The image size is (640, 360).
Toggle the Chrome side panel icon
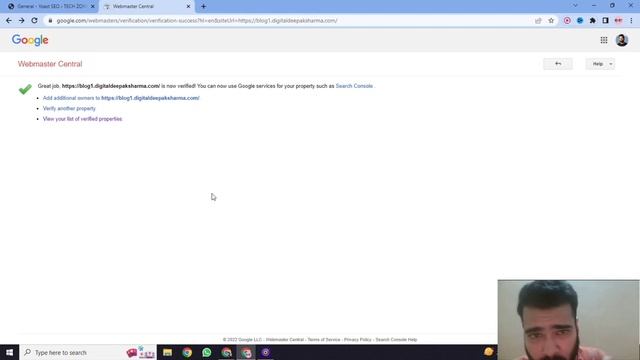[x=605, y=20]
